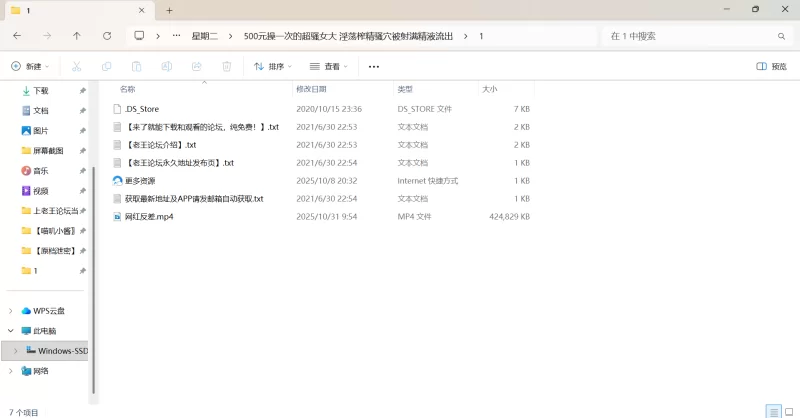Click the Cut icon in the toolbar
This screenshot has height=418, width=800.
click(76, 66)
